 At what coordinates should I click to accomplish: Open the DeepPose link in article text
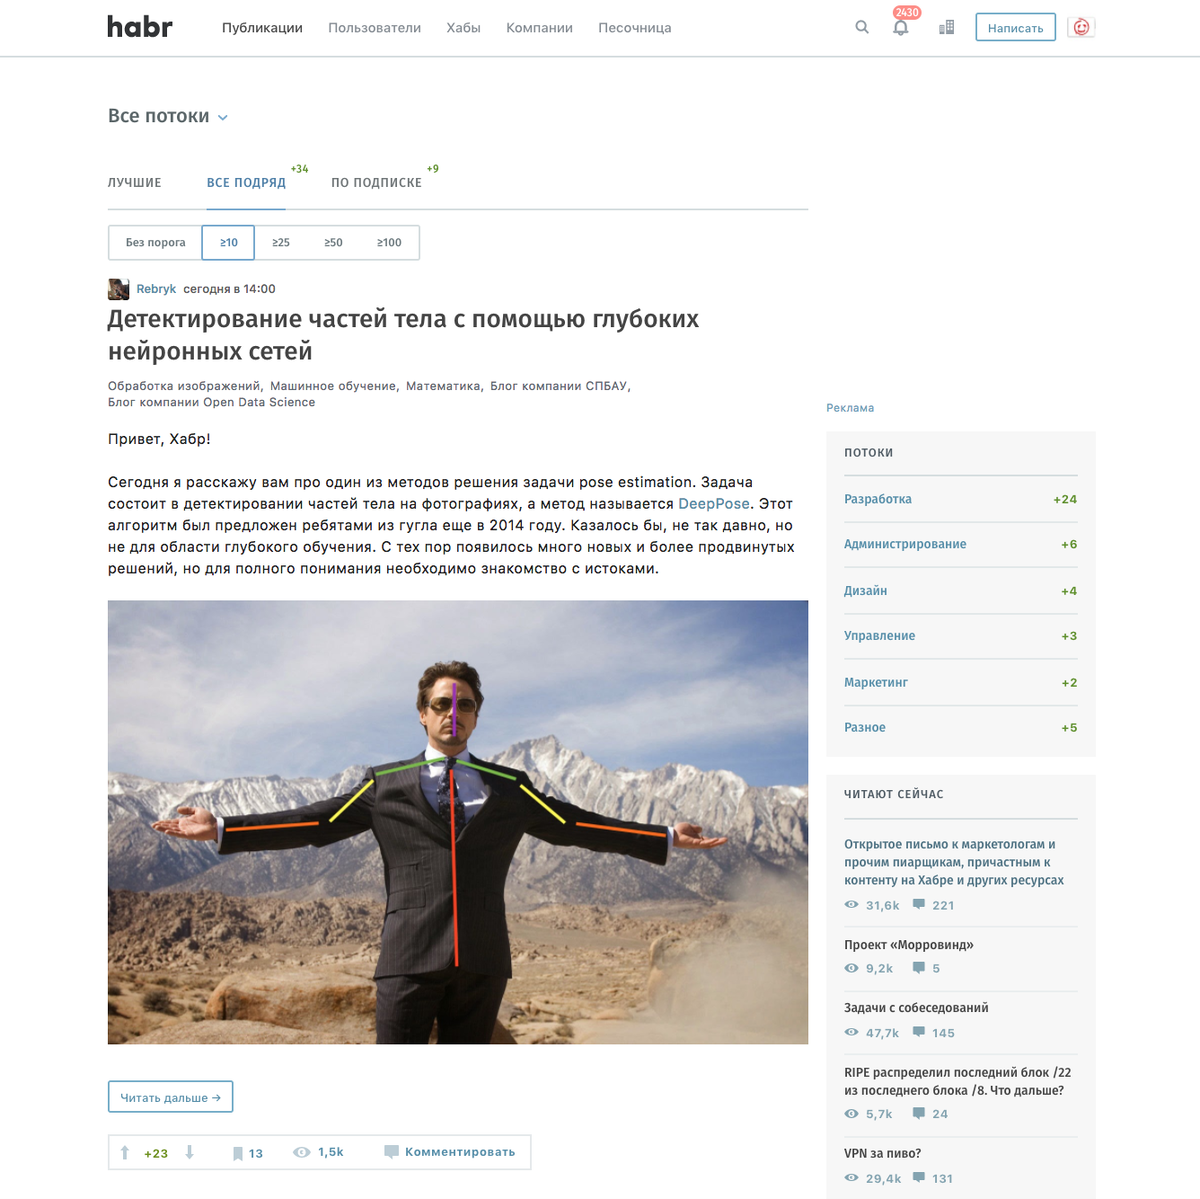pyautogui.click(x=714, y=504)
